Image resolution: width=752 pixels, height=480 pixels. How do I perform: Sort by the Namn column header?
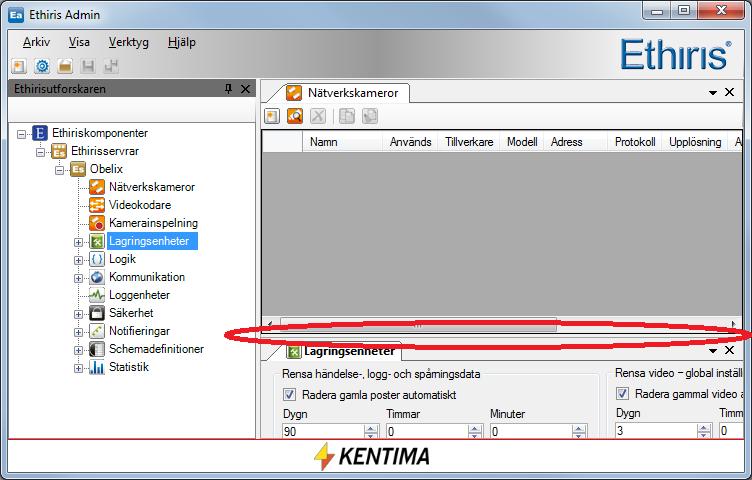(x=342, y=142)
